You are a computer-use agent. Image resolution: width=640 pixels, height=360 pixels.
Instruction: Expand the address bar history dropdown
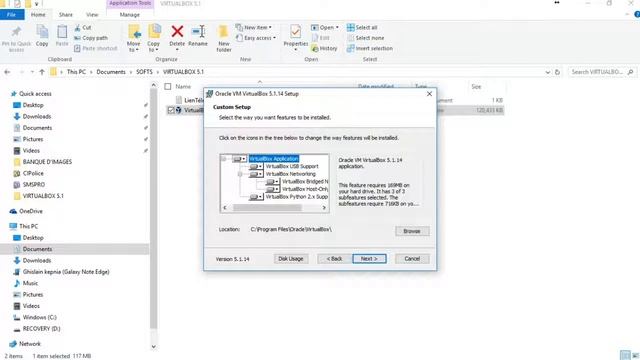pyautogui.click(x=547, y=72)
